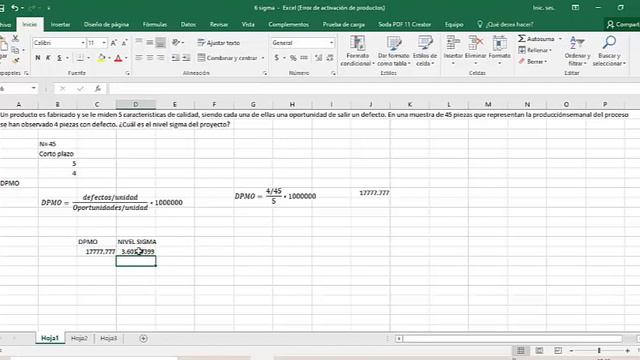This screenshot has height=360, width=640.
Task: Align text left
Action: (139, 58)
